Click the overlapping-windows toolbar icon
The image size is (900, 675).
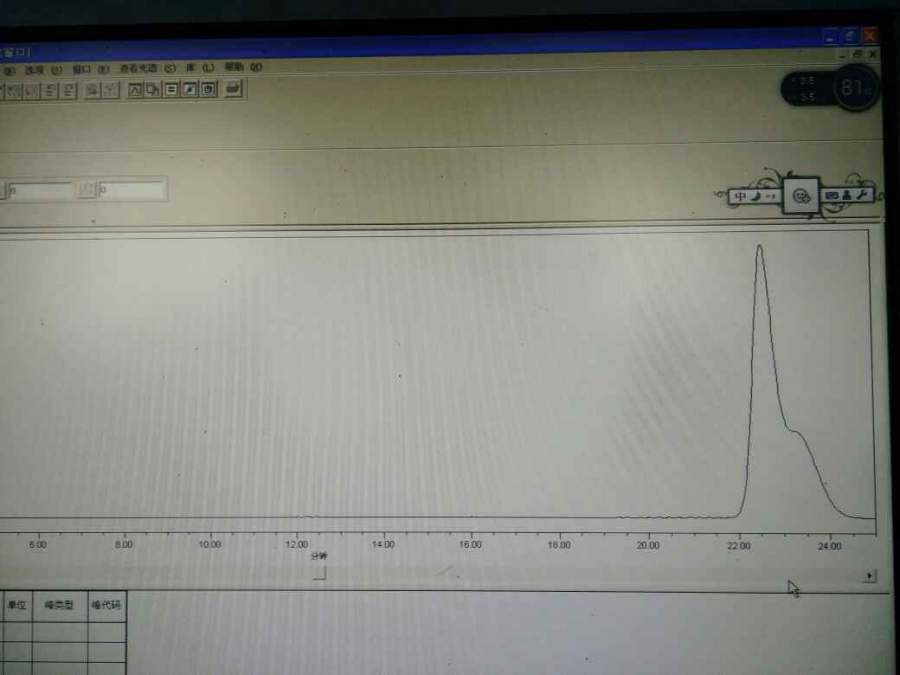click(x=153, y=90)
